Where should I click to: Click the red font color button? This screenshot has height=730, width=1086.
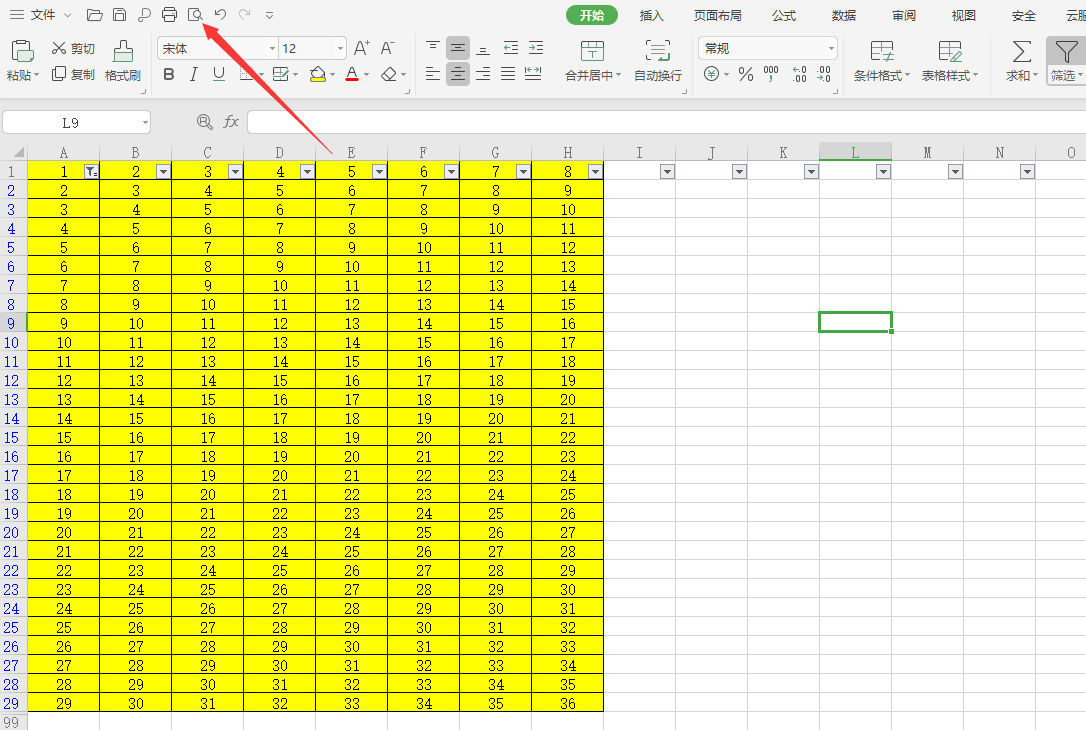pyautogui.click(x=352, y=74)
